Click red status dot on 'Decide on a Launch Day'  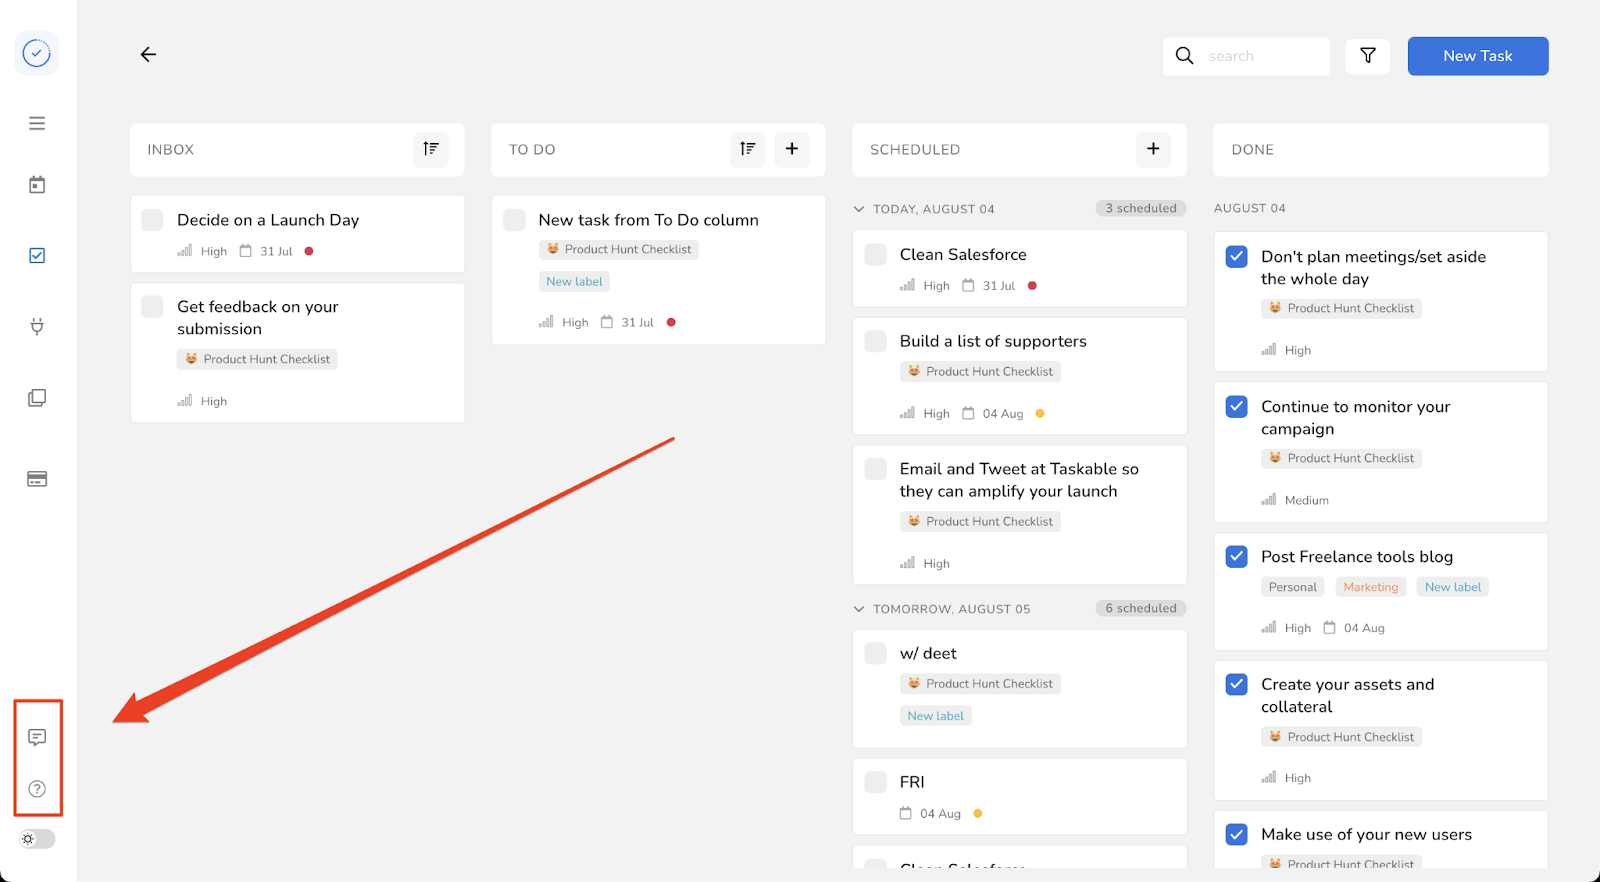pos(309,251)
